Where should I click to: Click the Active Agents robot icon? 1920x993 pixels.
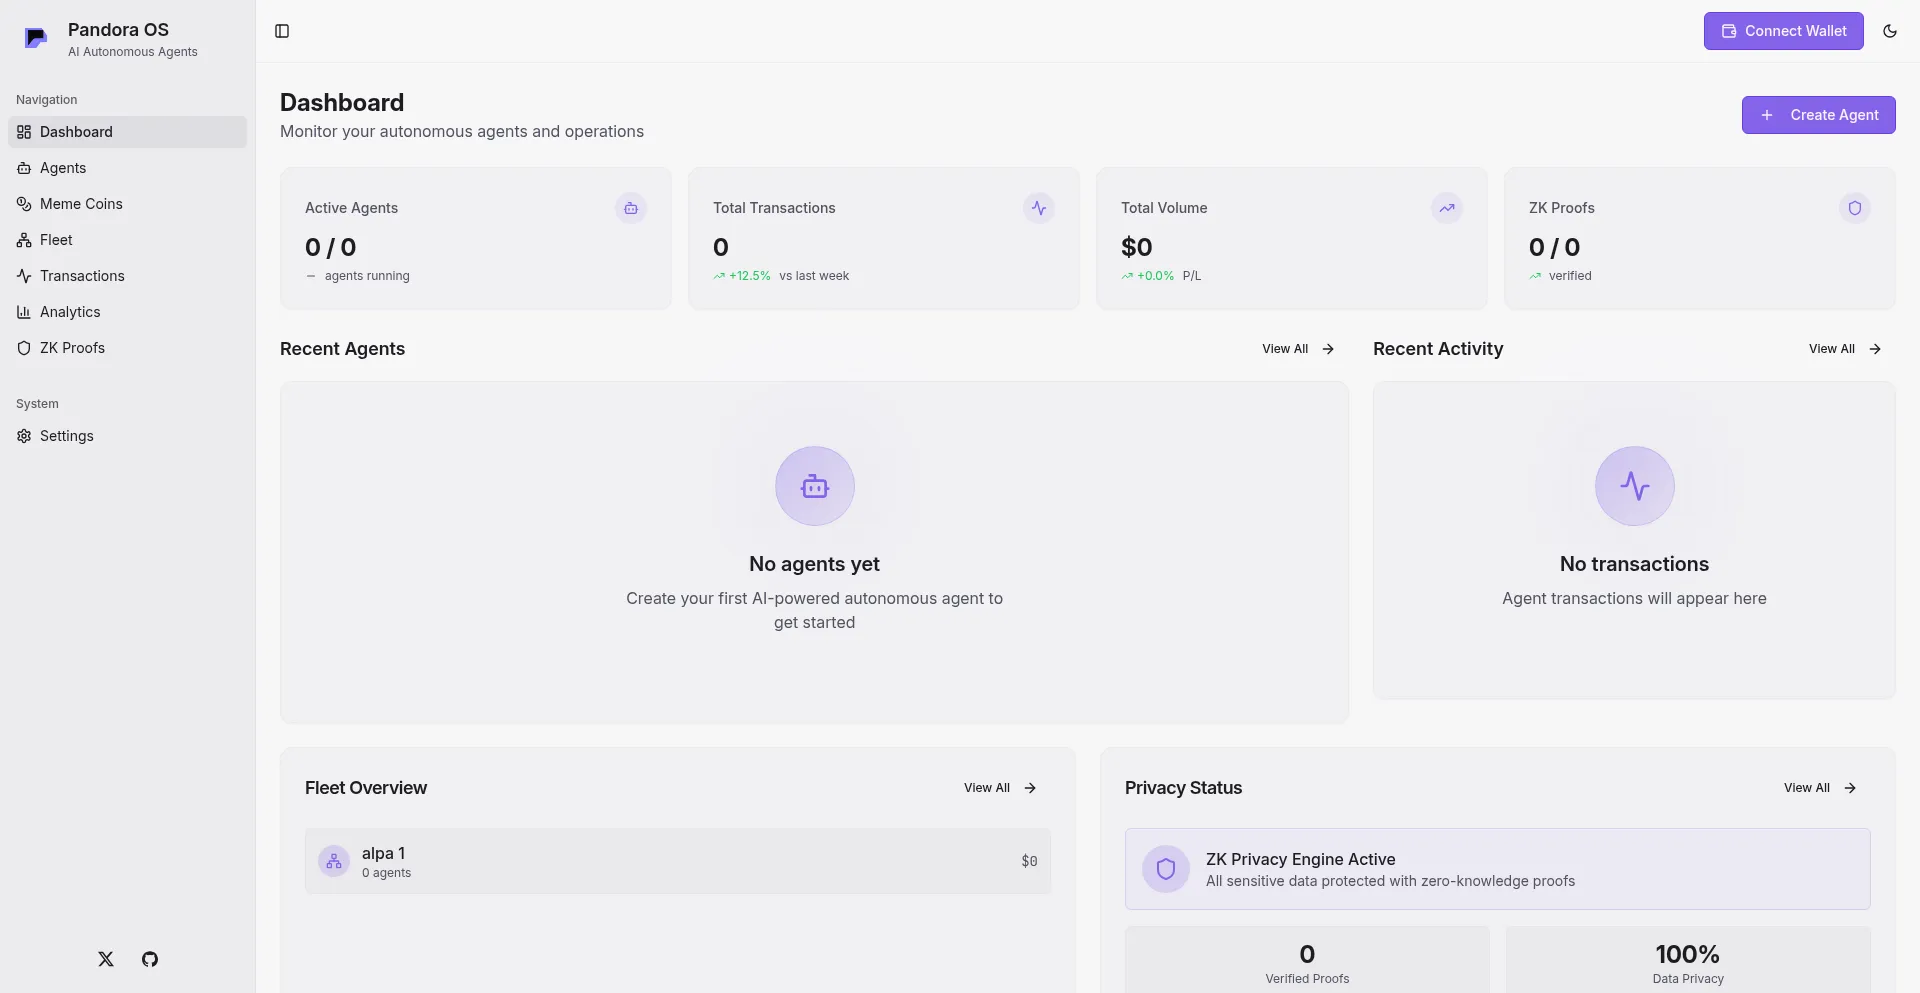630,208
